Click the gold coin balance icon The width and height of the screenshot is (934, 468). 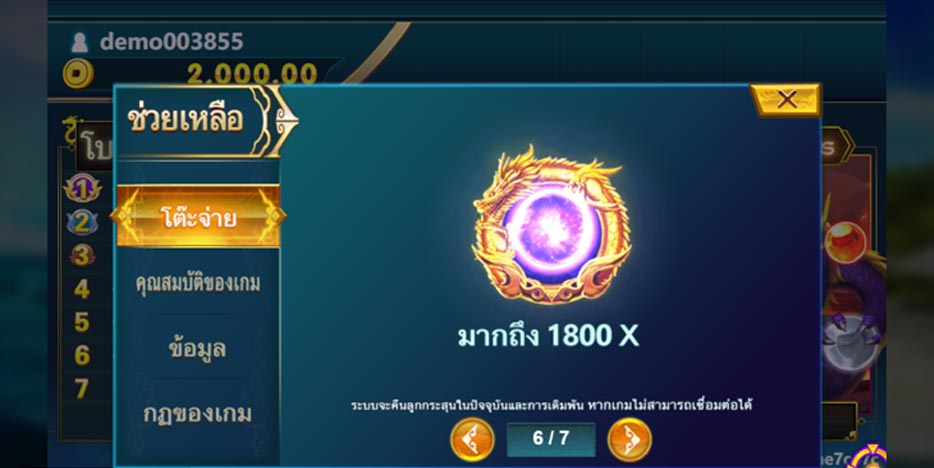point(78,73)
